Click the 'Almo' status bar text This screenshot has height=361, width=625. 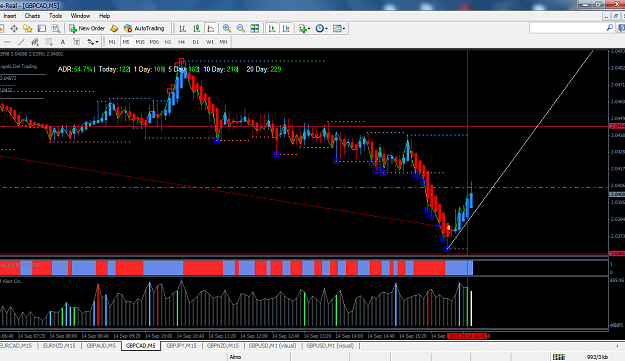235,357
